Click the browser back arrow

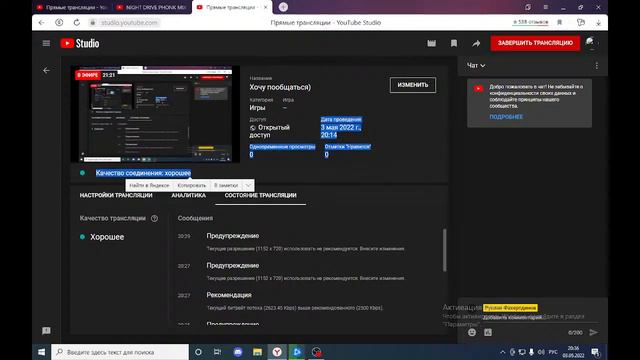41,22
